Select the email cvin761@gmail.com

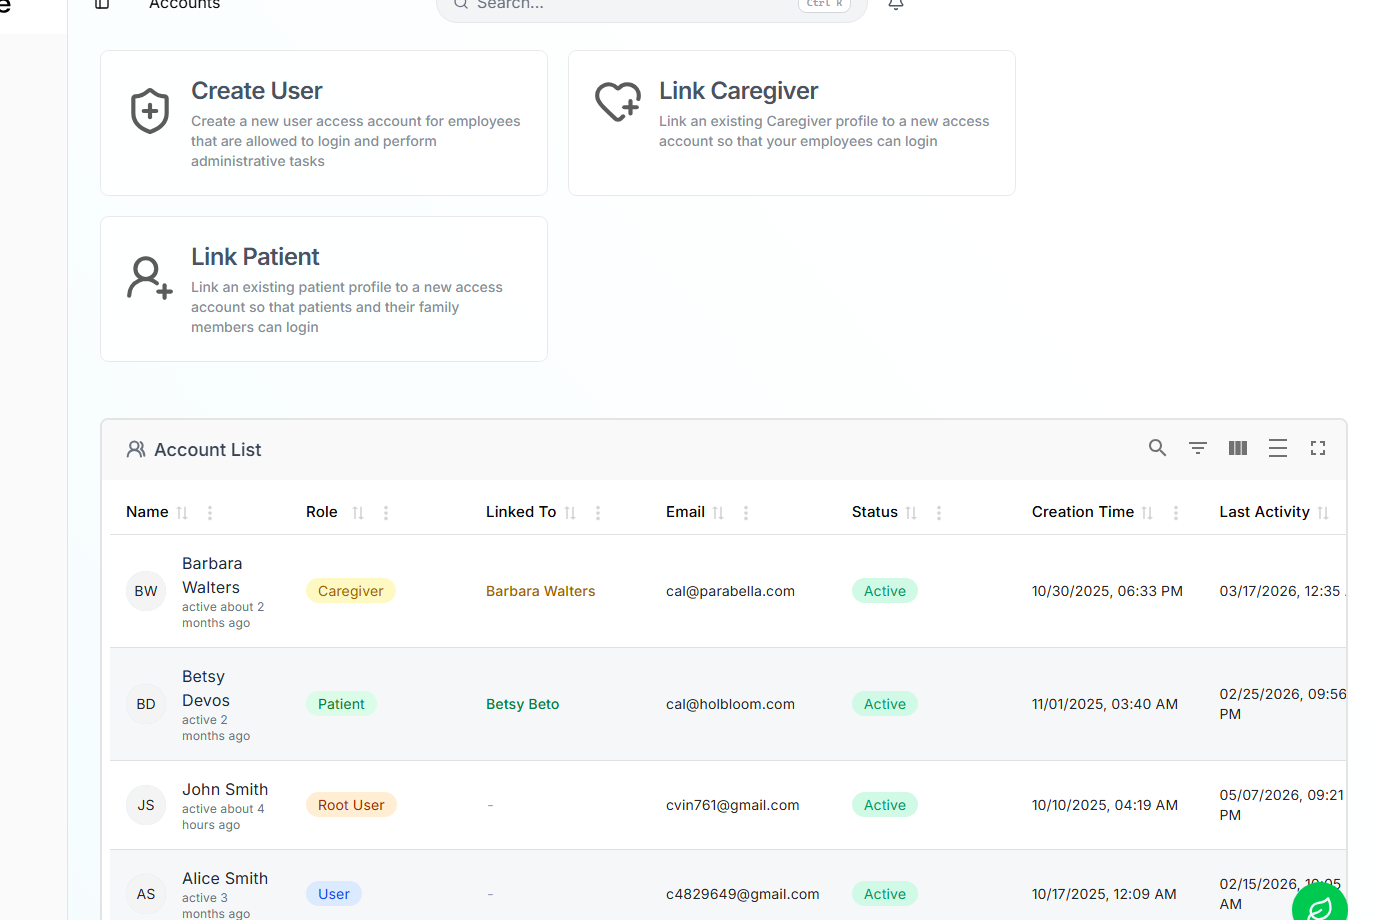coord(733,805)
